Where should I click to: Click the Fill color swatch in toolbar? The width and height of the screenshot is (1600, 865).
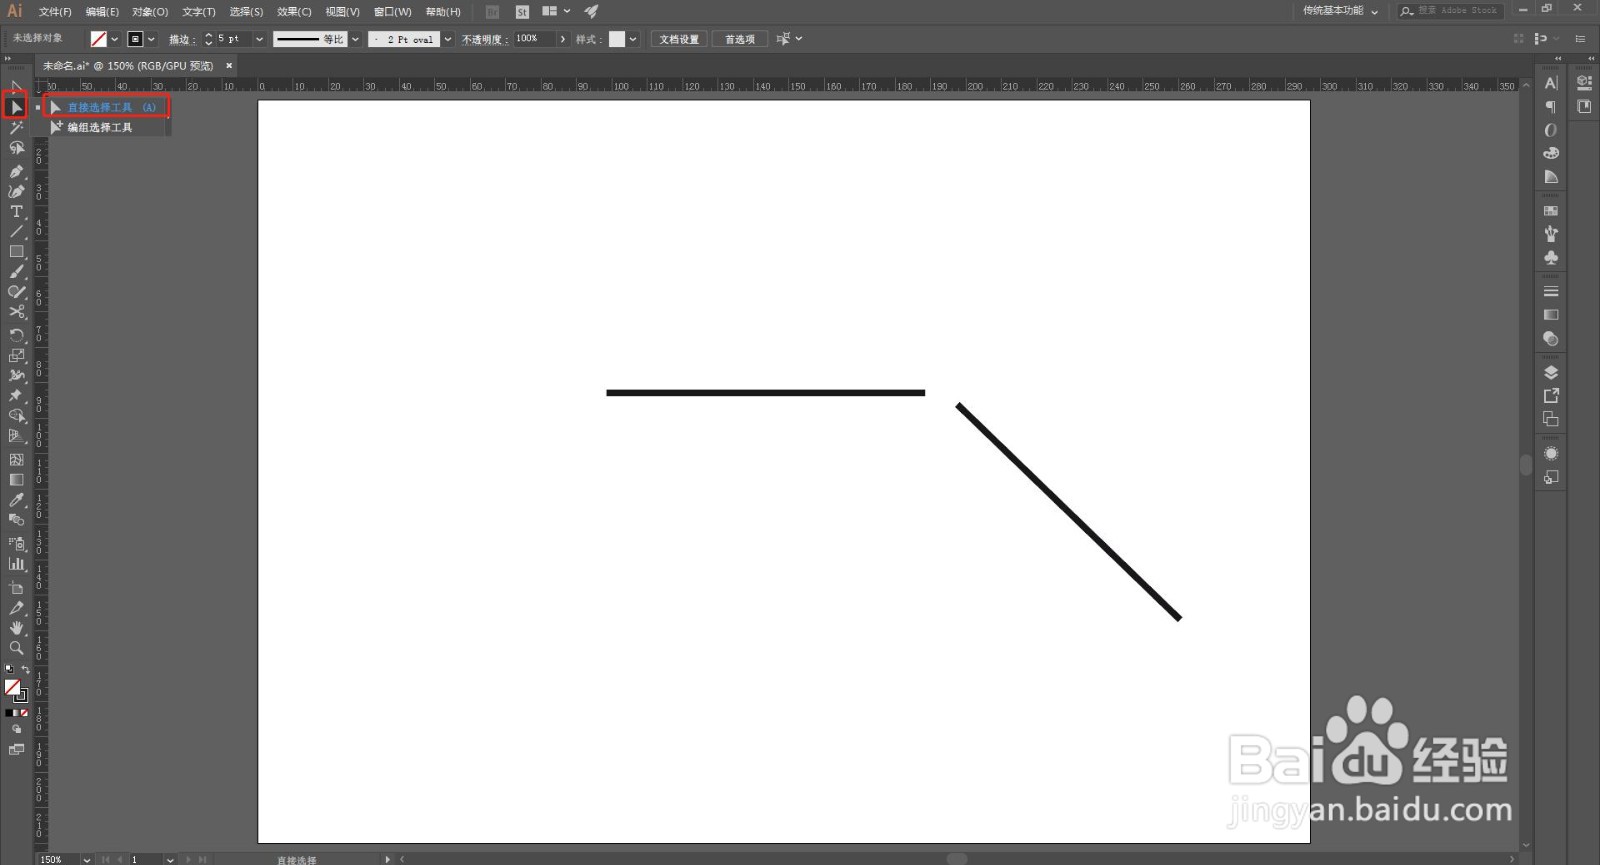pos(12,687)
